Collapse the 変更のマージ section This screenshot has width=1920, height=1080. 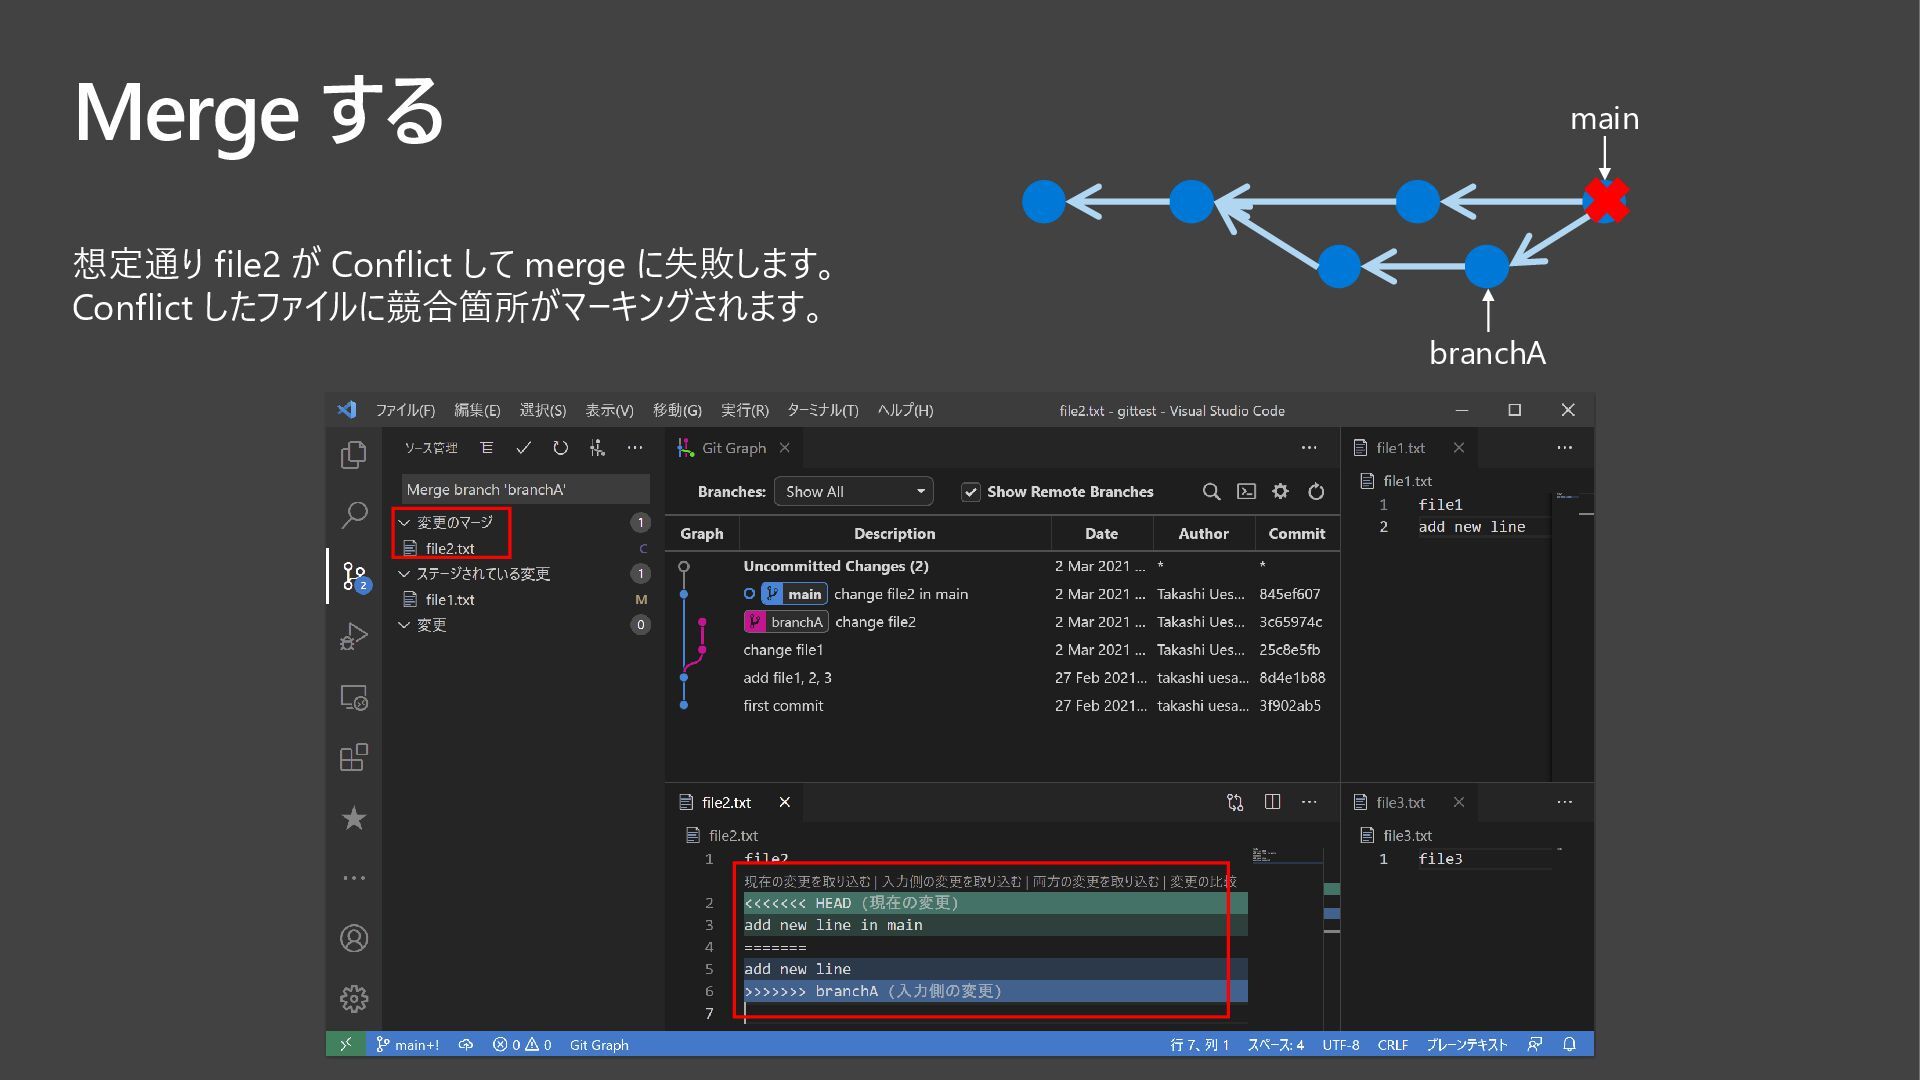[405, 522]
